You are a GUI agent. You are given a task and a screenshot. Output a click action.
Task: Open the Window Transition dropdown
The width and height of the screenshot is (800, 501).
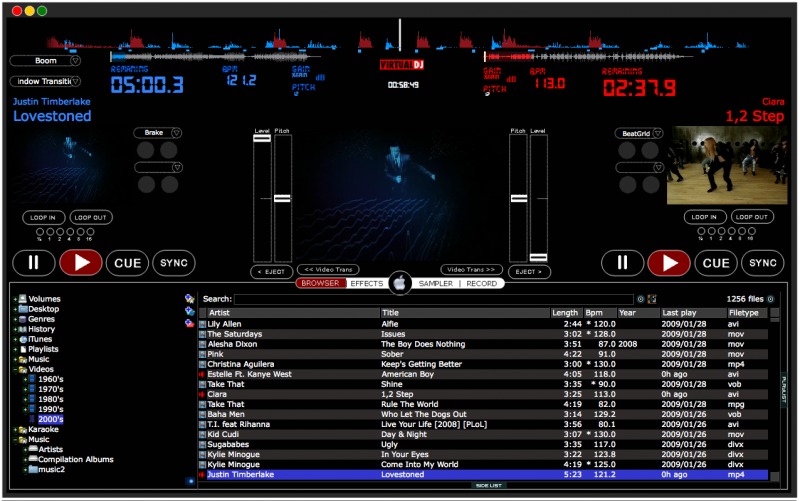pyautogui.click(x=76, y=81)
